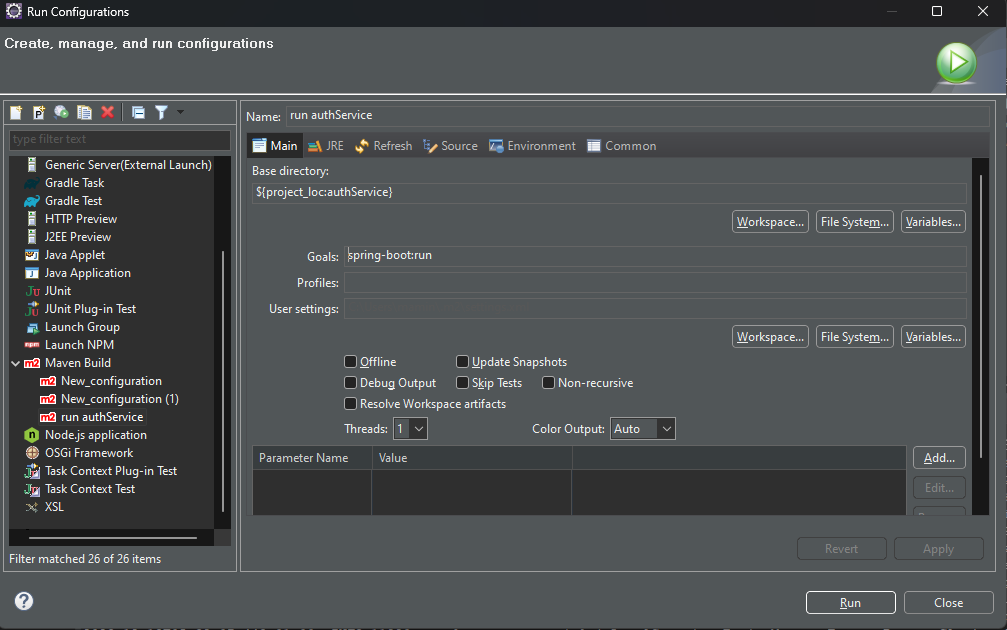Select the Java Application type

pos(87,273)
